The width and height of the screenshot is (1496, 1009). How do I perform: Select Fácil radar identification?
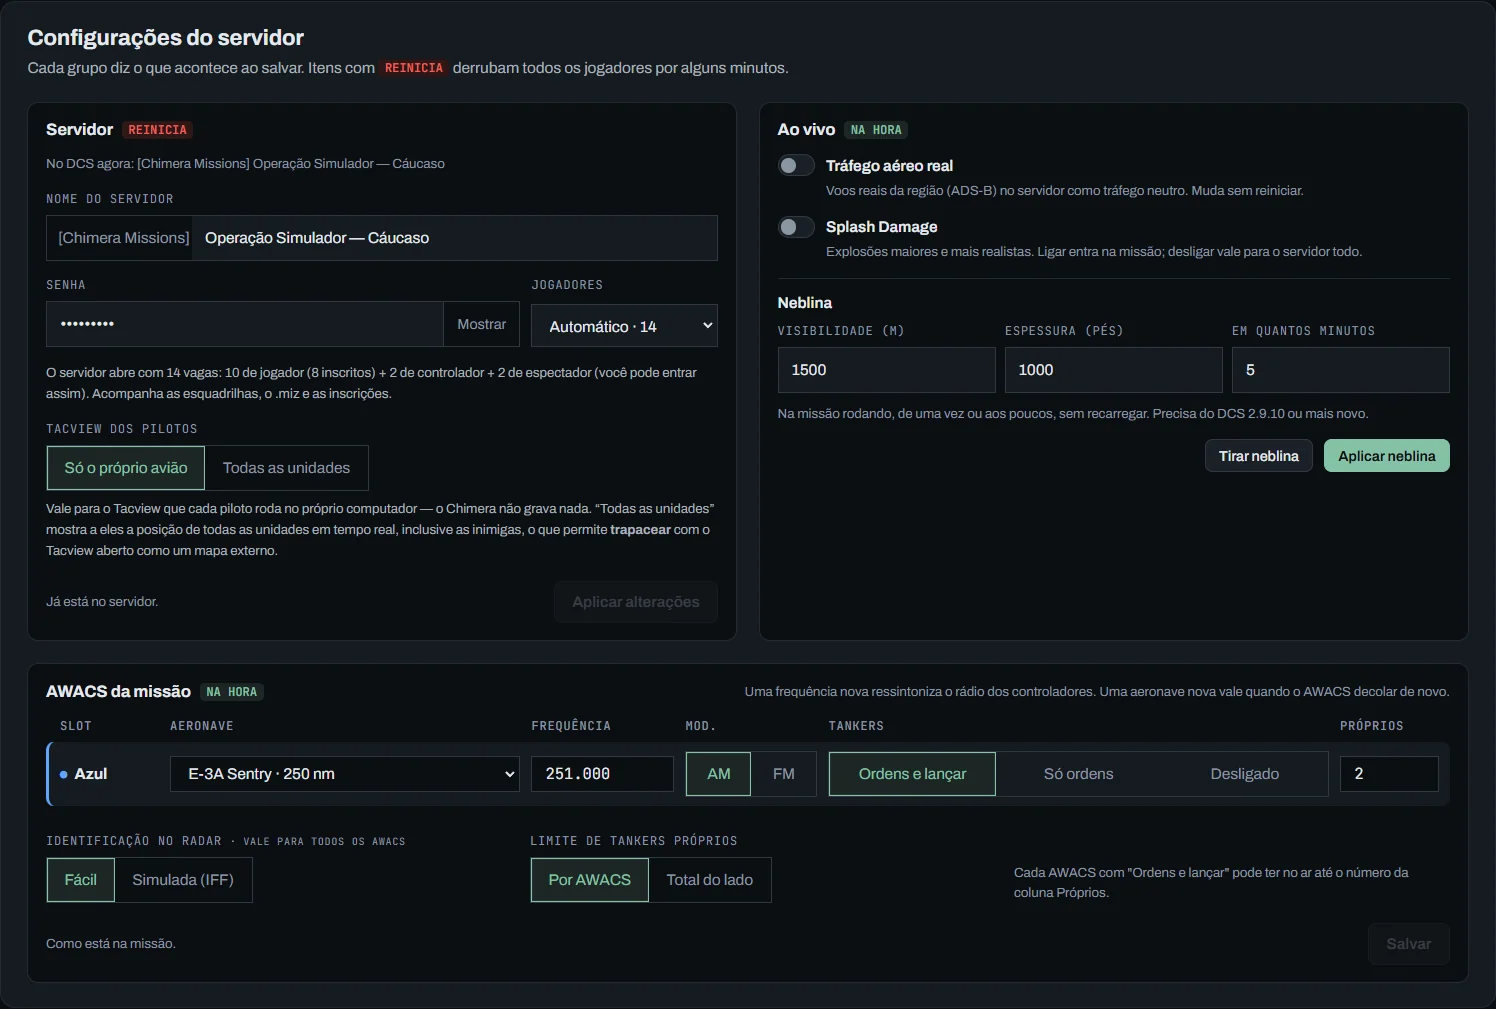[x=81, y=880]
